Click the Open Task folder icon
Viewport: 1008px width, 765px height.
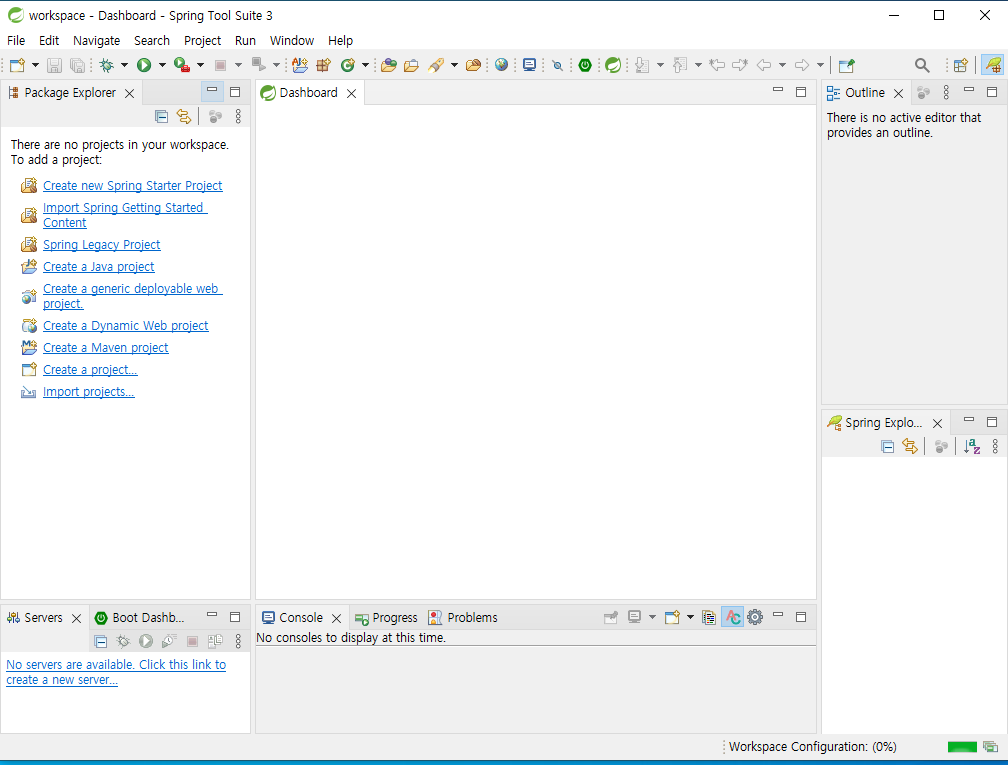[411, 65]
